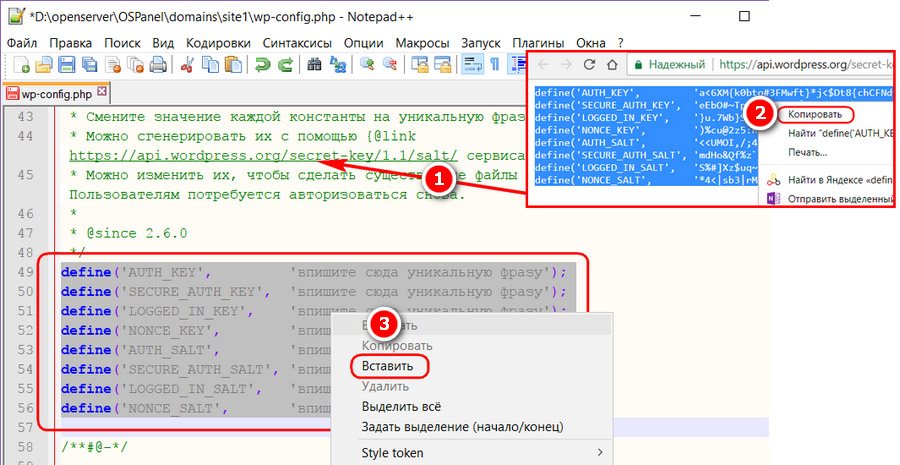Open the Replace dialog icon
This screenshot has width=900, height=465.
pos(338,64)
